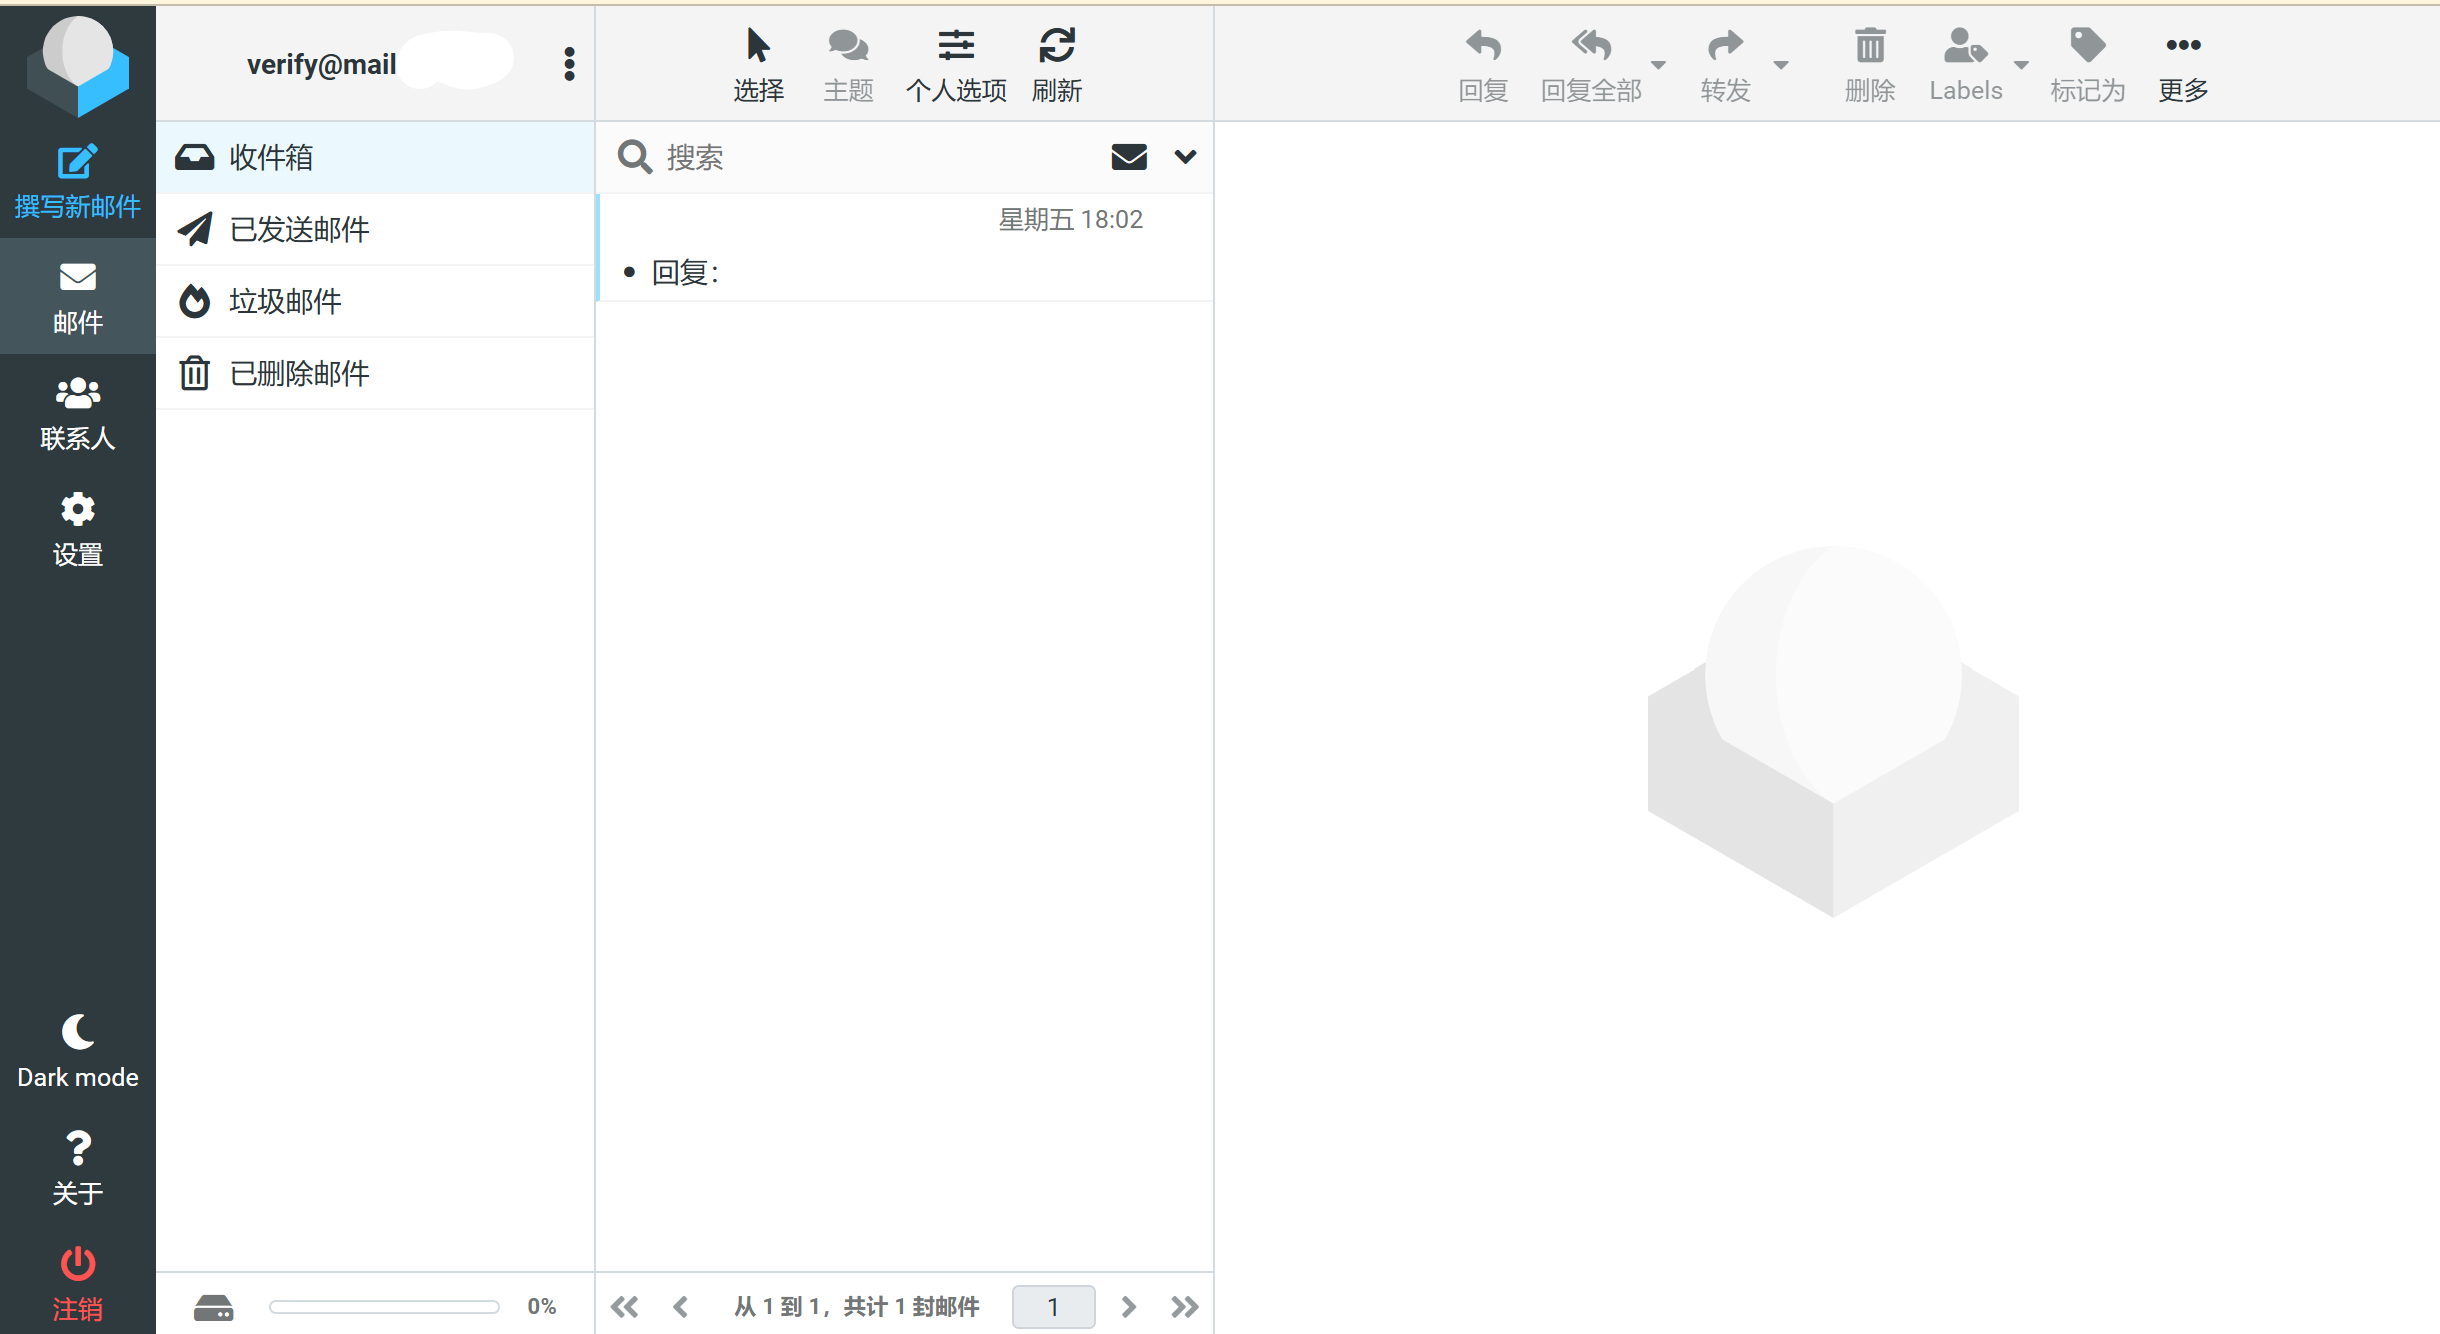Open the account three-dot menu
Viewport: 2440px width, 1334px height.
coord(569,64)
